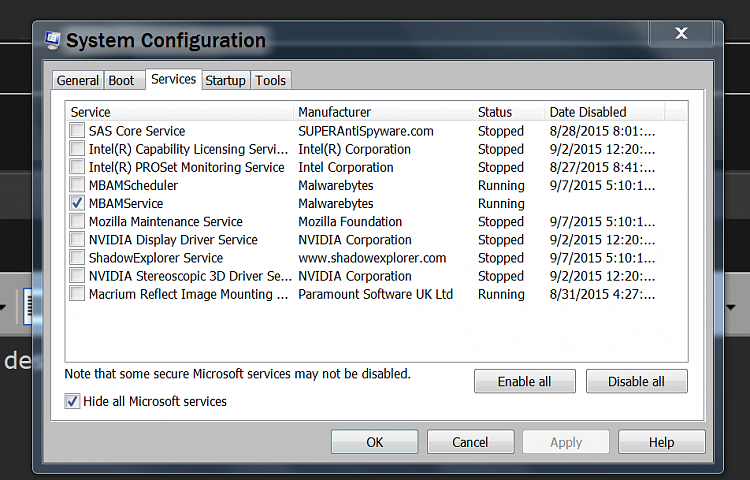This screenshot has height=480, width=750.
Task: Enable NVIDIA Display Driver Service checkbox
Action: point(77,240)
